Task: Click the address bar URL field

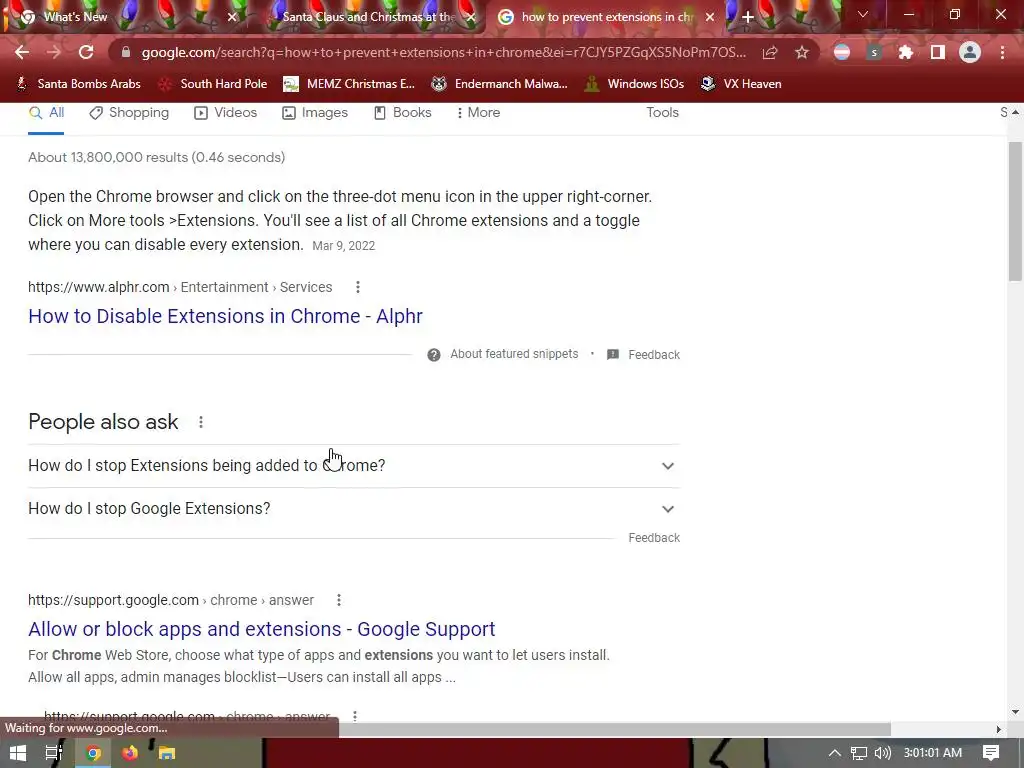Action: pyautogui.click(x=443, y=52)
